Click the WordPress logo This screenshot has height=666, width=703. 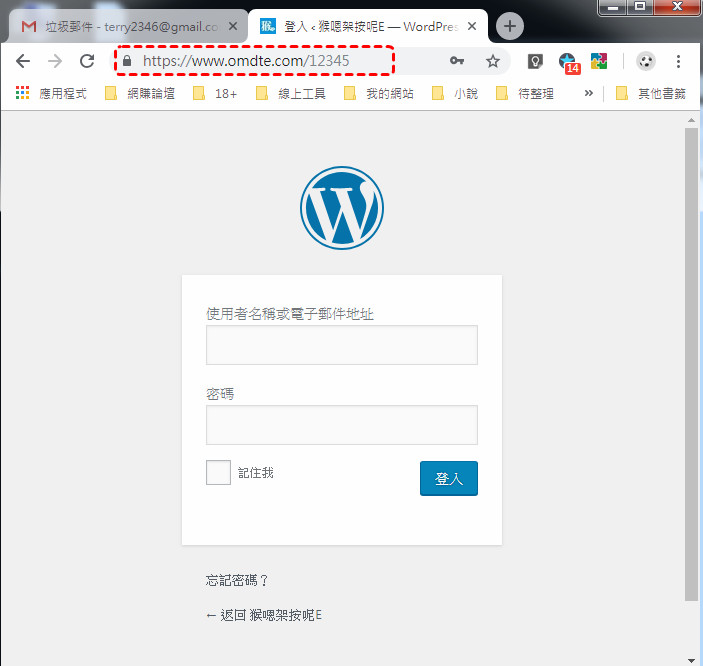pyautogui.click(x=342, y=208)
